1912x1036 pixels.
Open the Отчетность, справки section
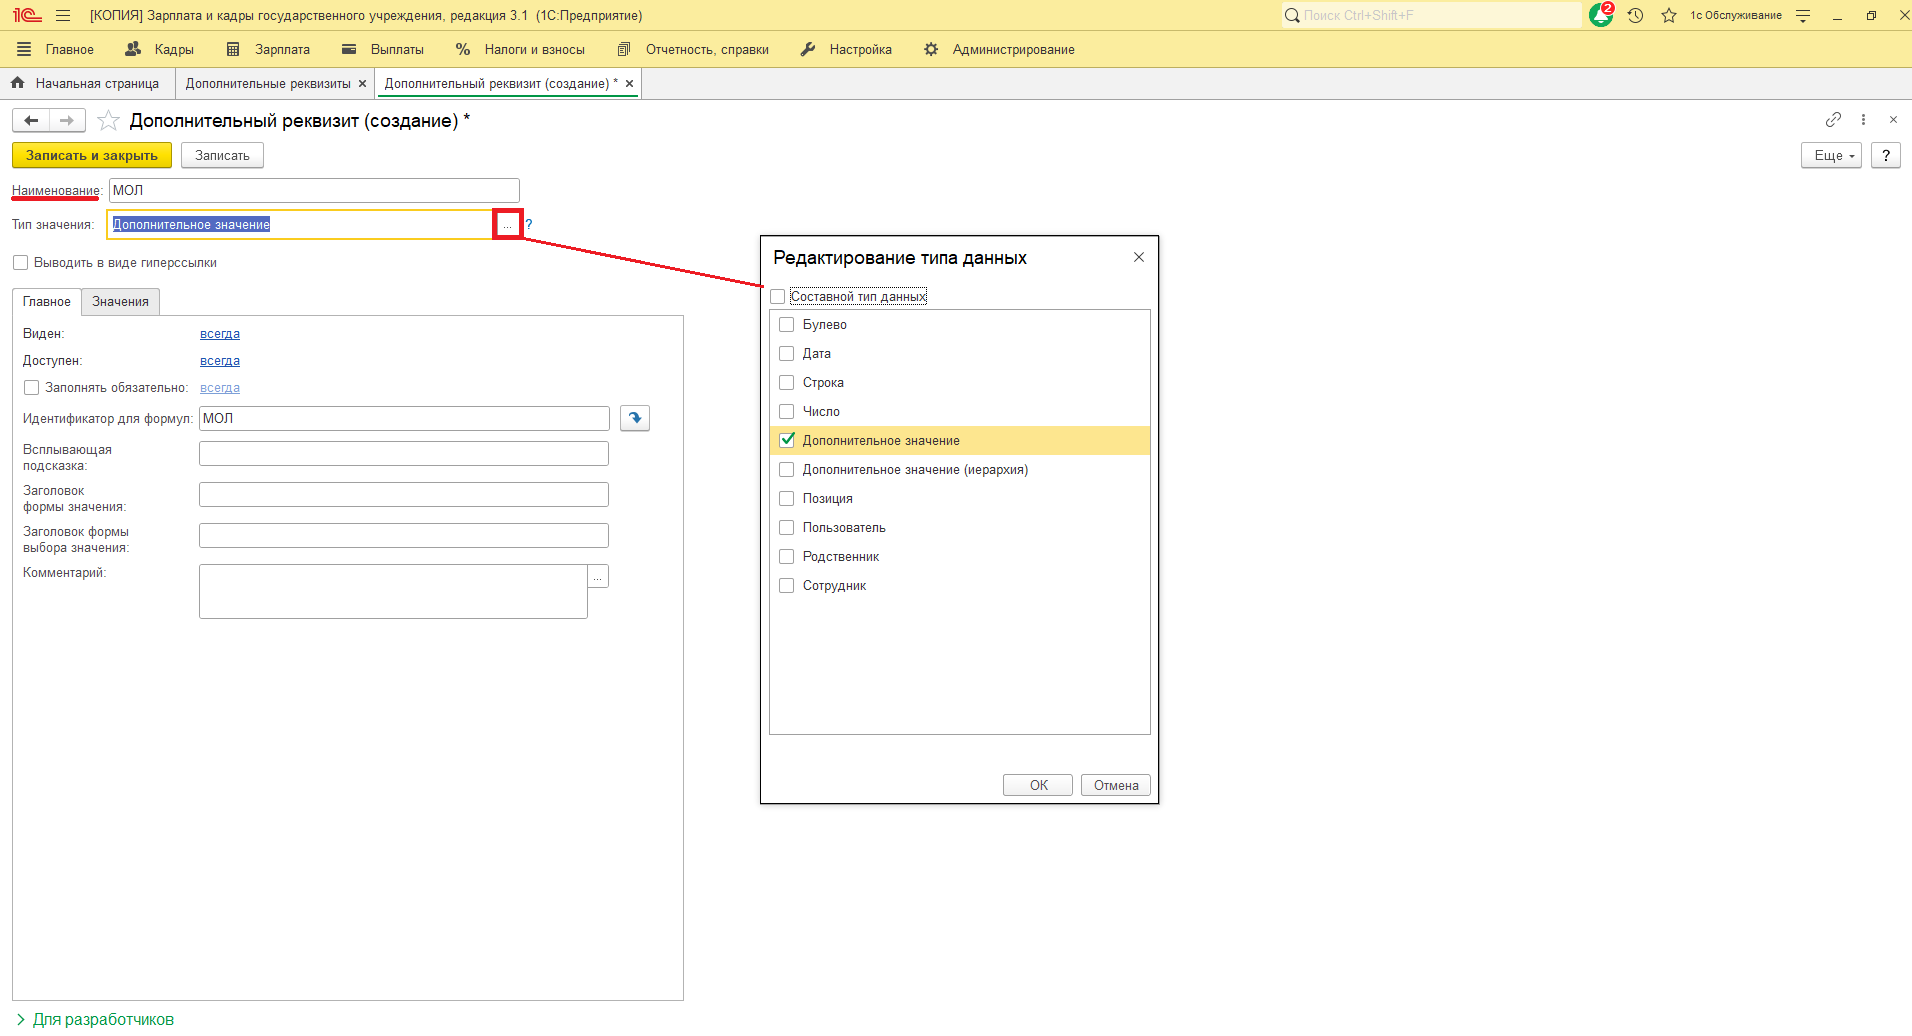tap(693, 49)
